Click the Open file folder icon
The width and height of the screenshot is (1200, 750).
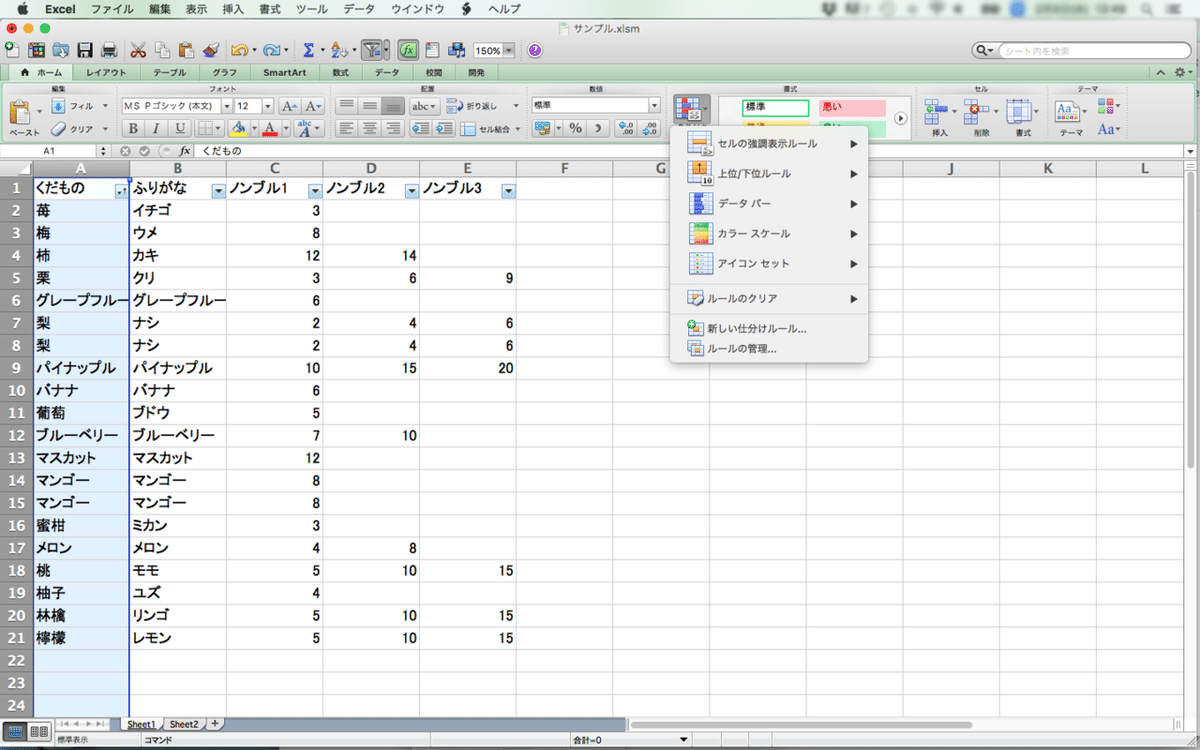pyautogui.click(x=61, y=50)
